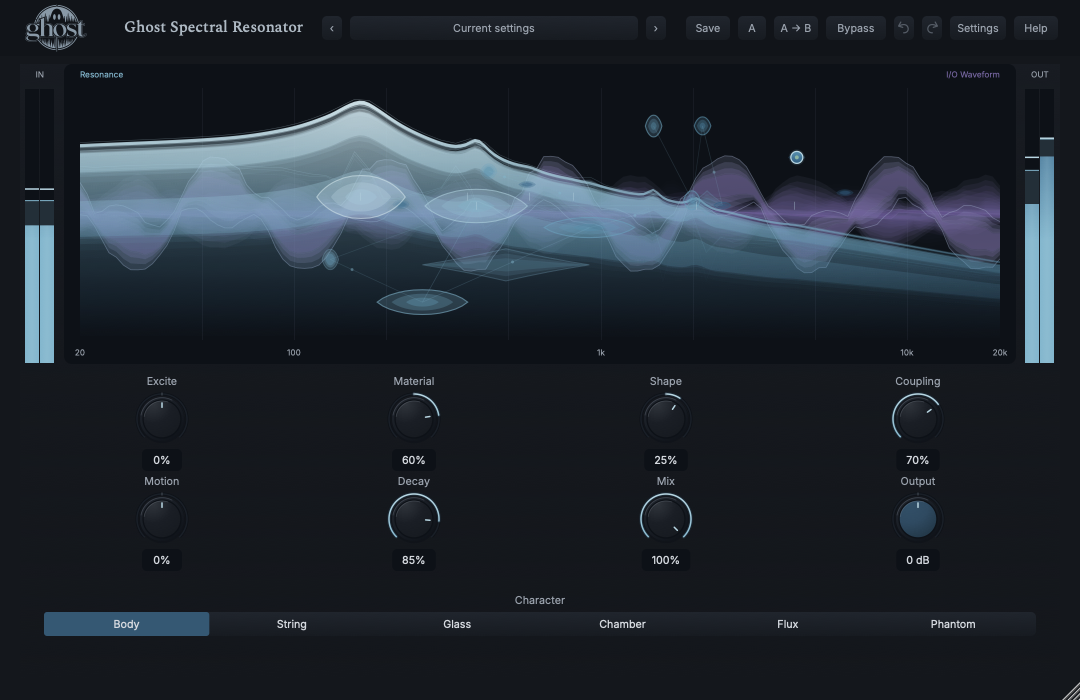Click the Output gain knob
The height and width of the screenshot is (700, 1080).
(x=917, y=518)
